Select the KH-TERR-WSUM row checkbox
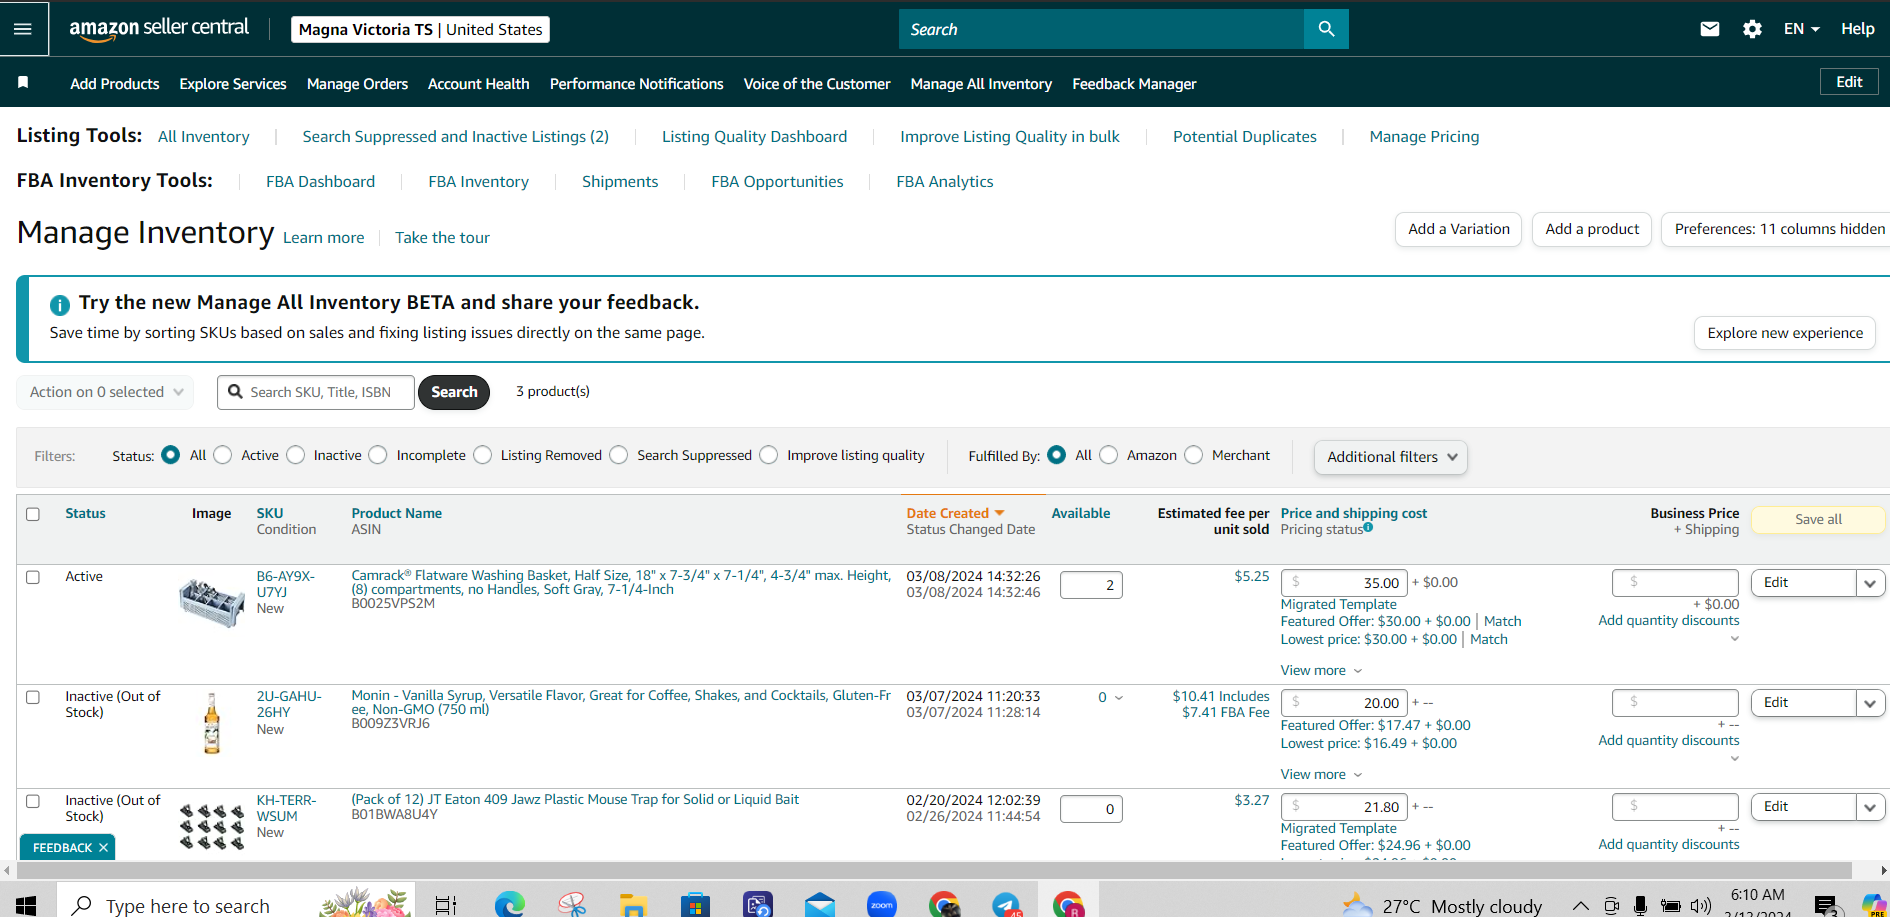 tap(33, 801)
